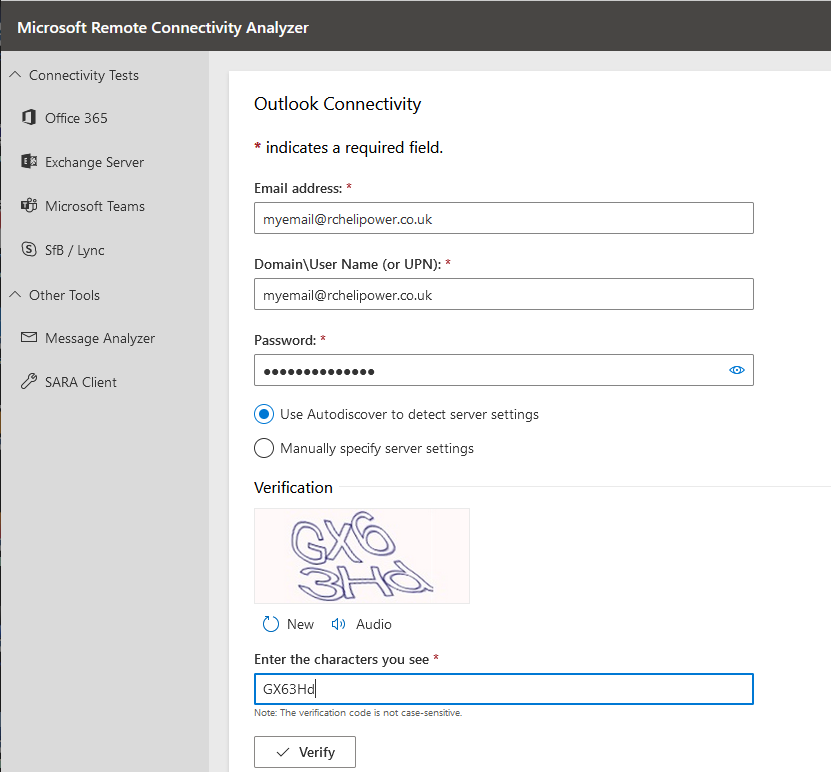Click the SfB / Lync Skype icon
This screenshot has height=772, width=831.
click(29, 249)
